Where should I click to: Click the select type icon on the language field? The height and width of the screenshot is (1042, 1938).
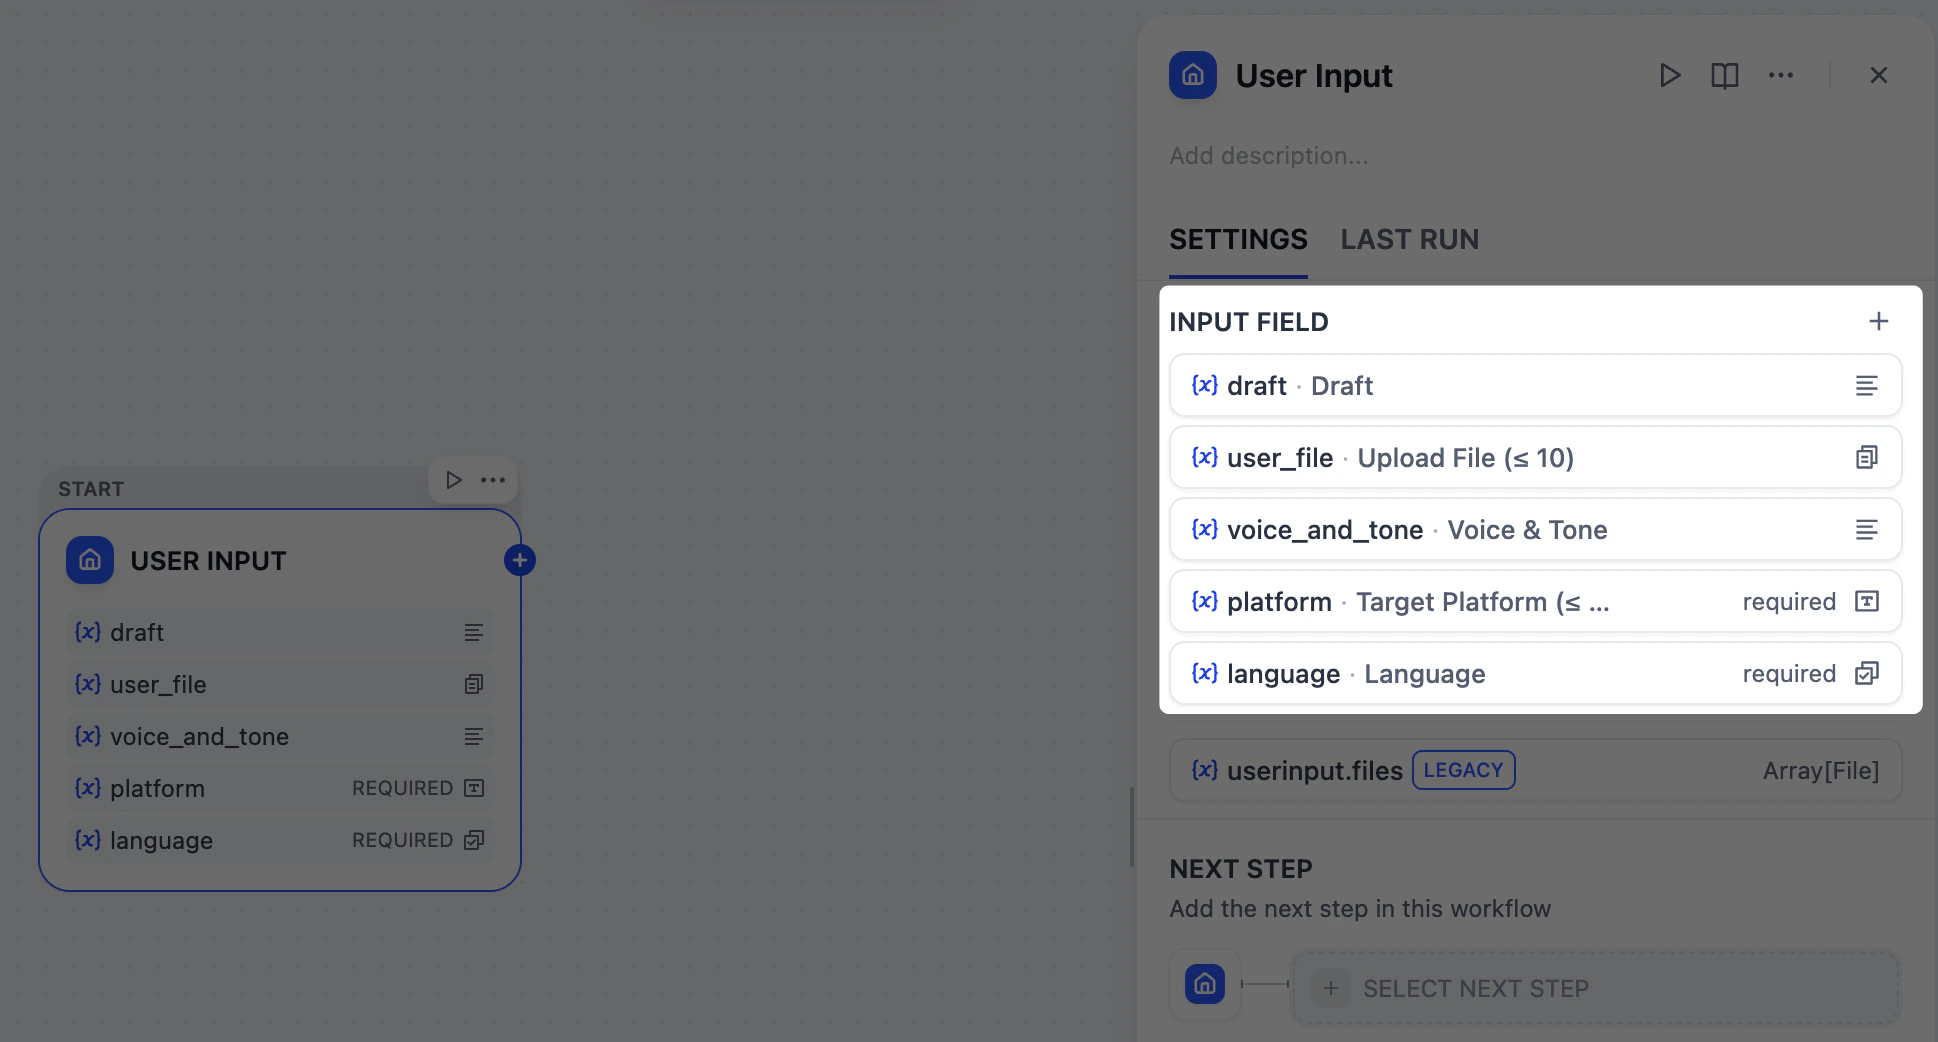click(1865, 673)
